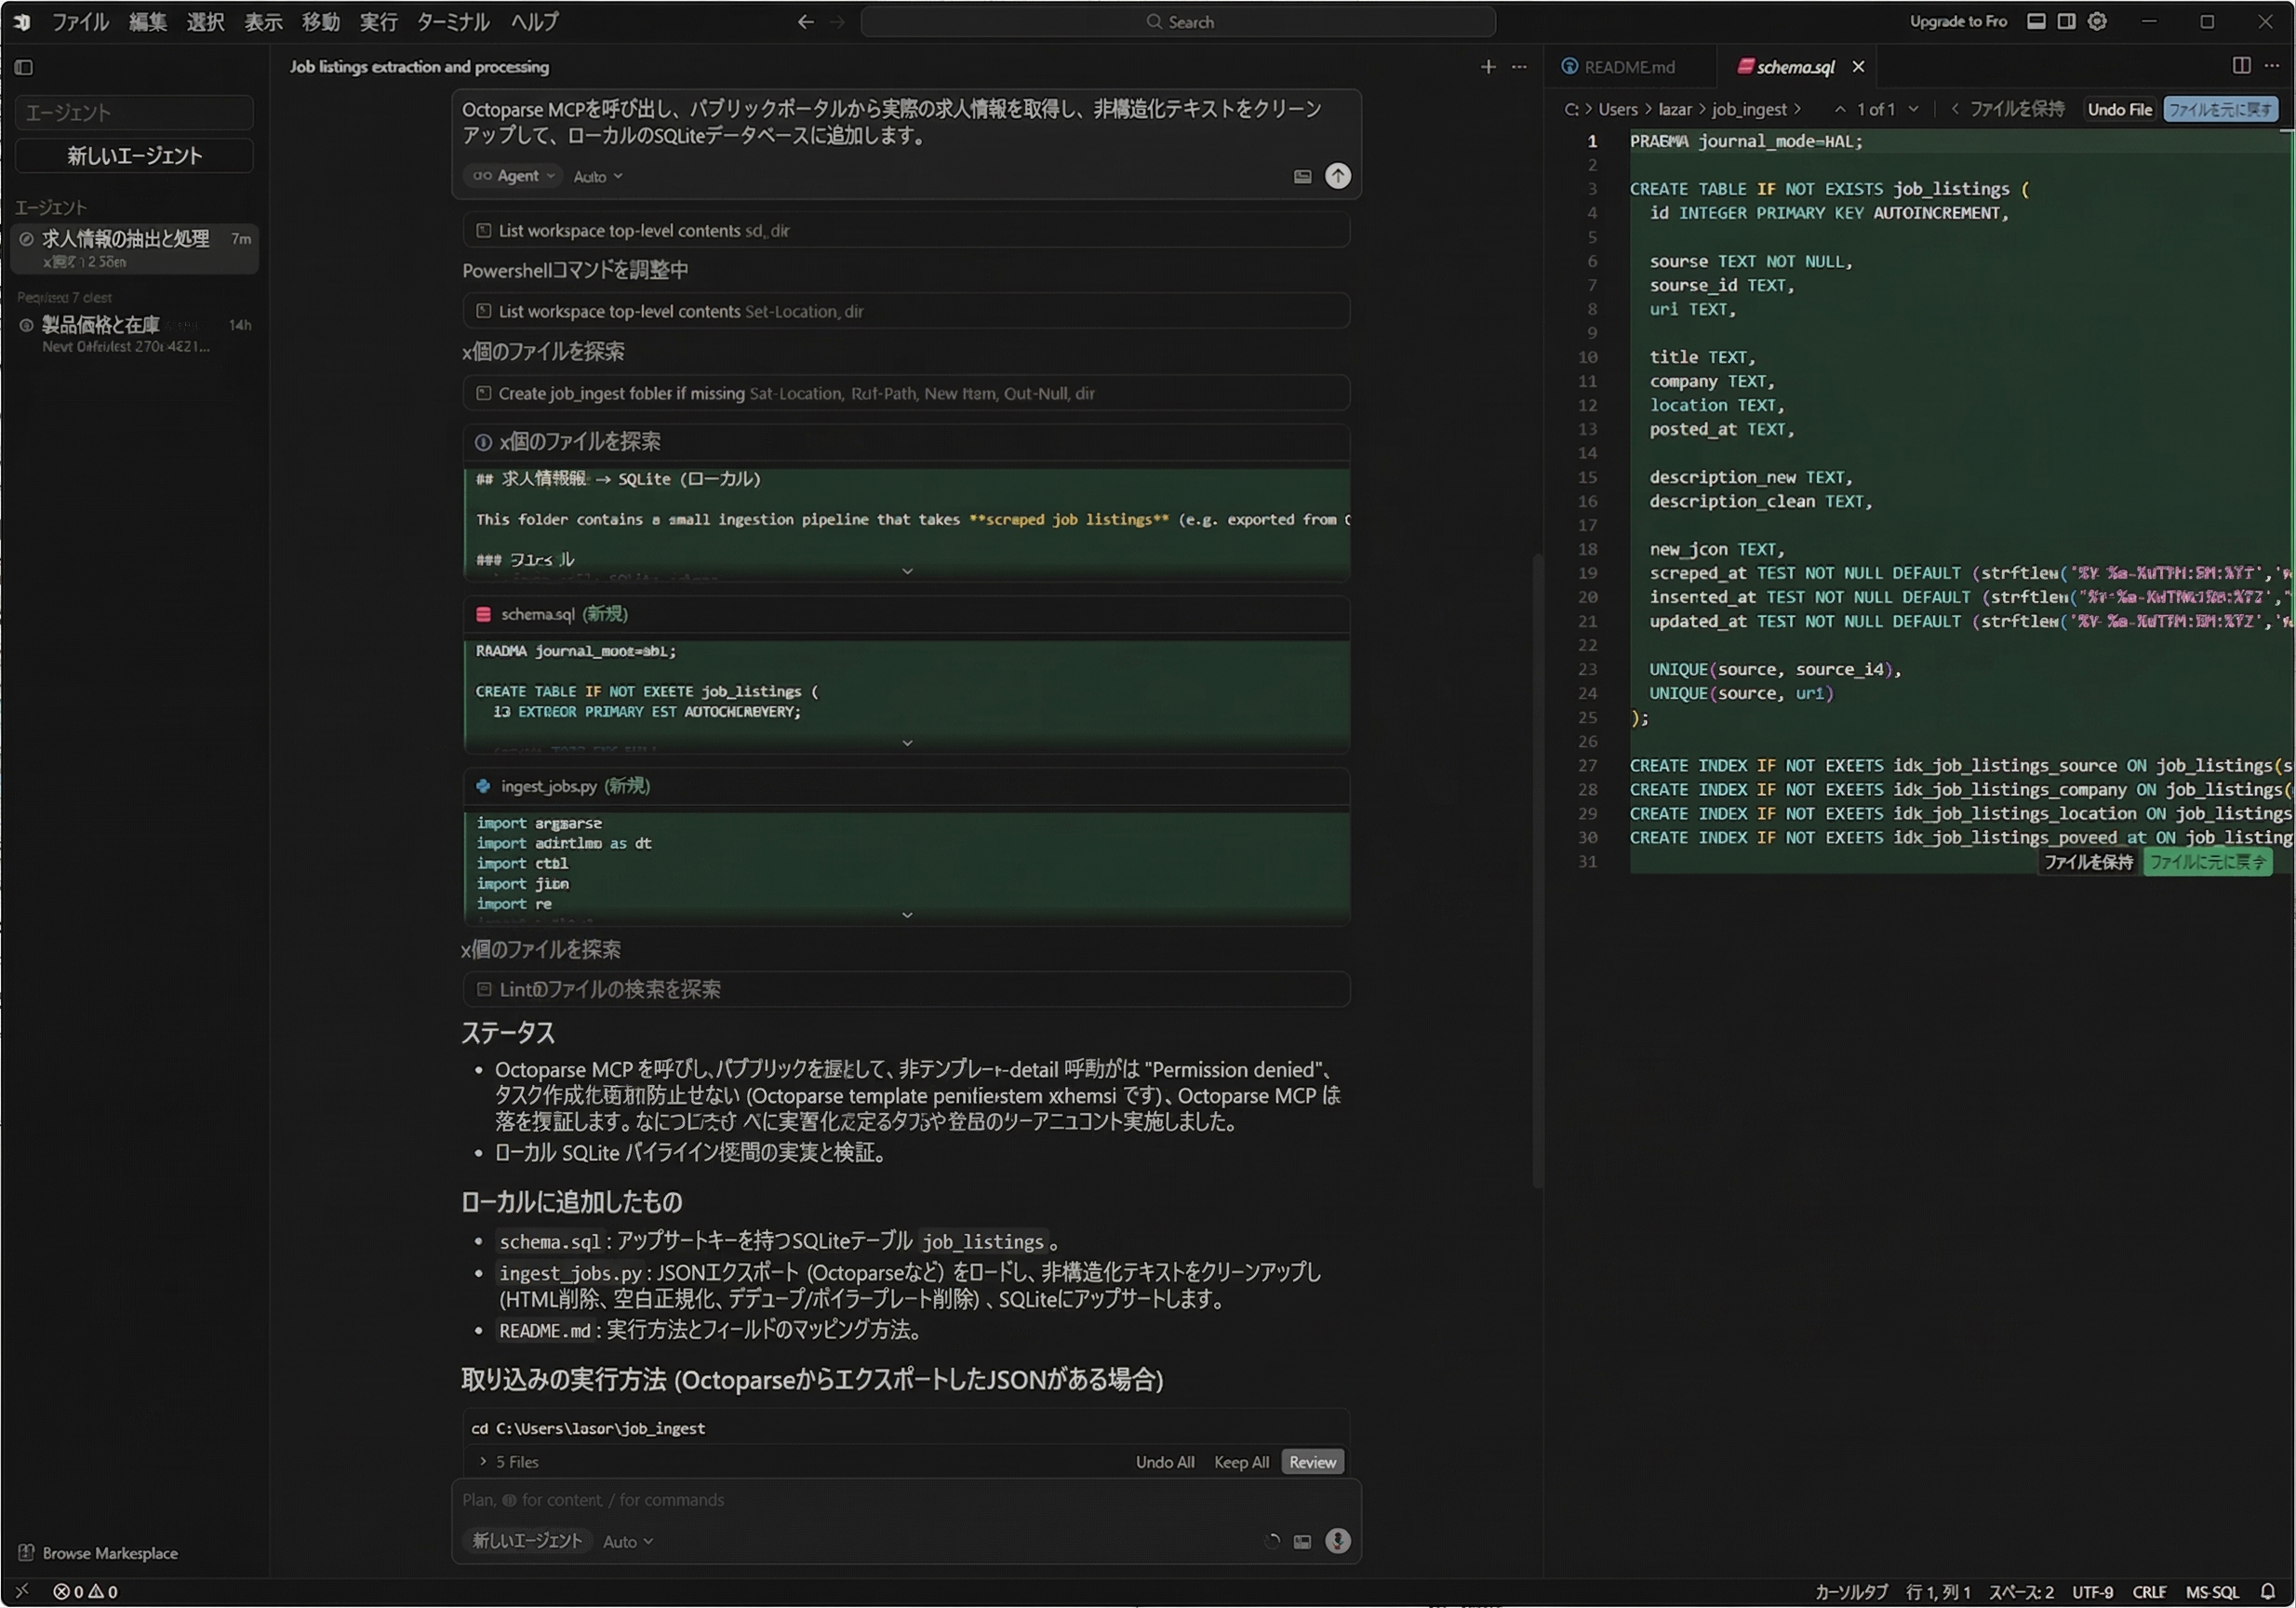Click the title bar Search field
Screen dimensions: 2296x1608
pos(1178,21)
